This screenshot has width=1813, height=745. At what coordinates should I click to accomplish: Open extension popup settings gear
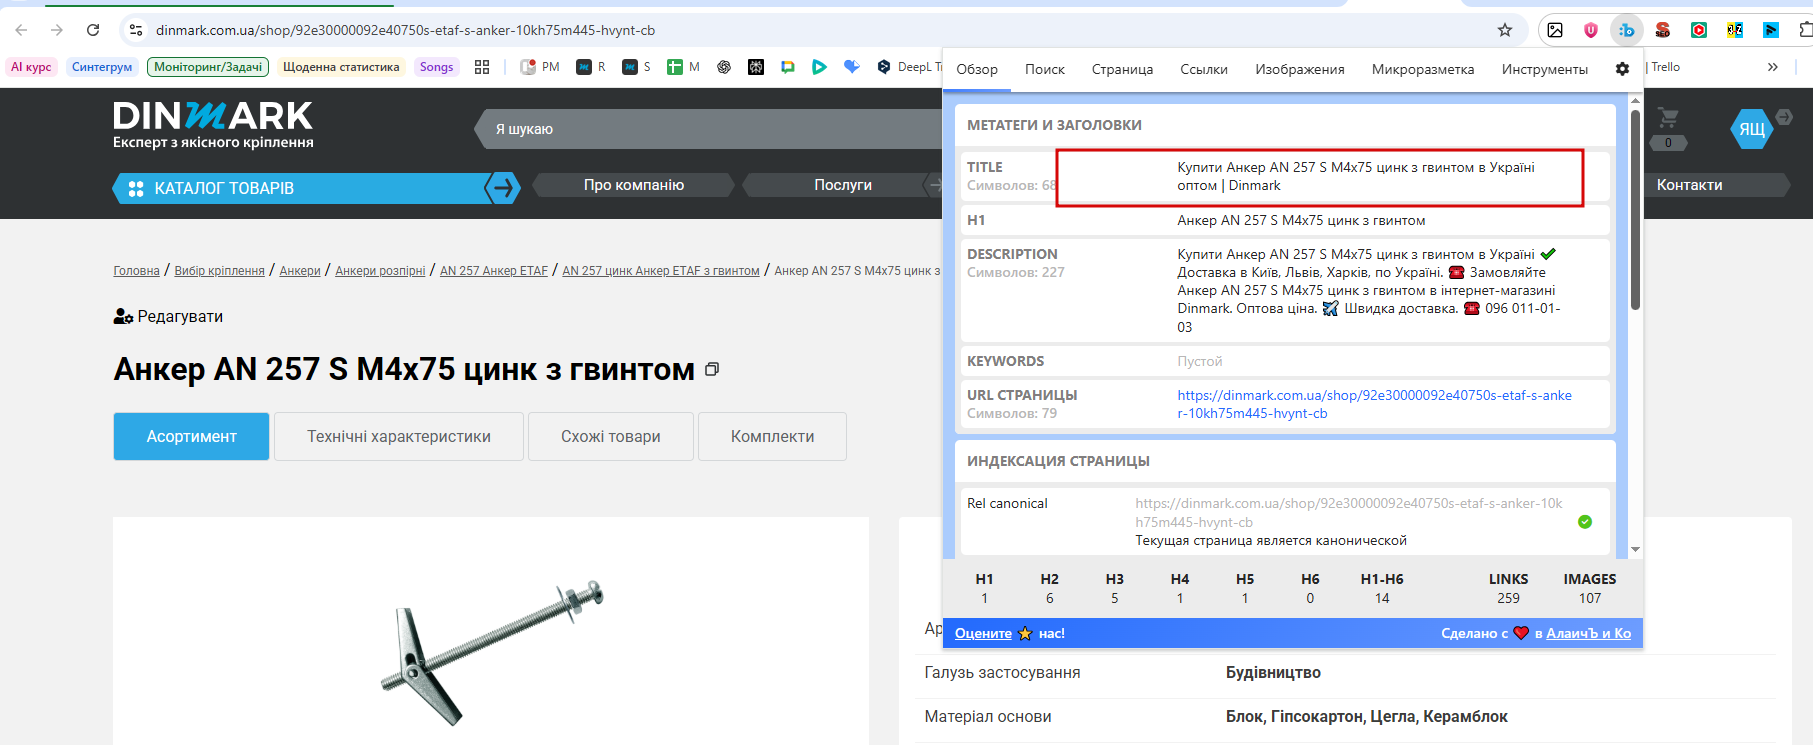[1622, 69]
